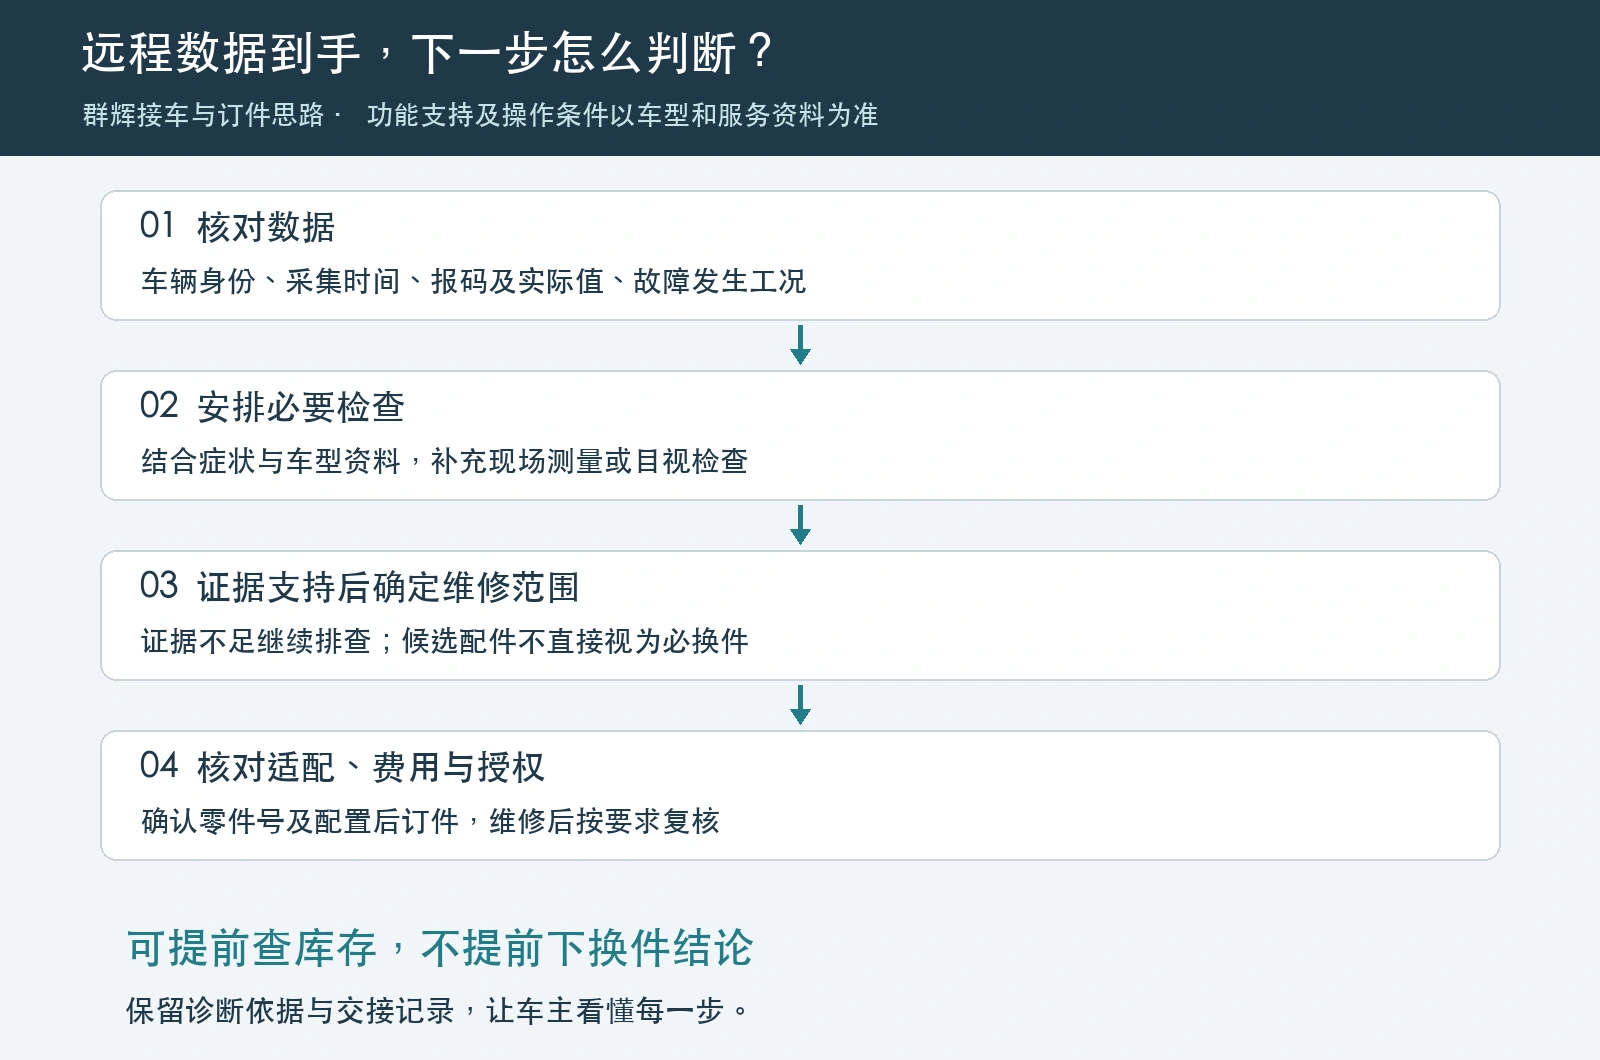Click description 结合症状与车型资料 text
This screenshot has height=1060, width=1600.
tap(271, 461)
